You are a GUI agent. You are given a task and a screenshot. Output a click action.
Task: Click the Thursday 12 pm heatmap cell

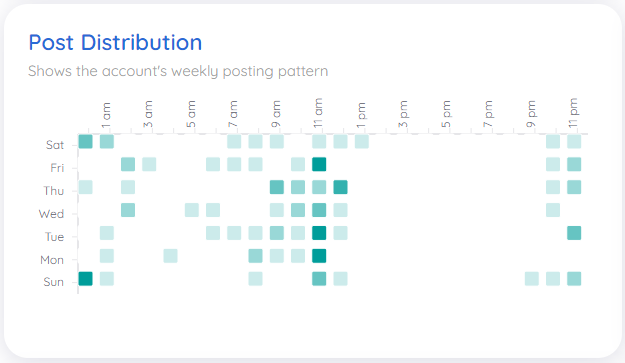coord(340,187)
